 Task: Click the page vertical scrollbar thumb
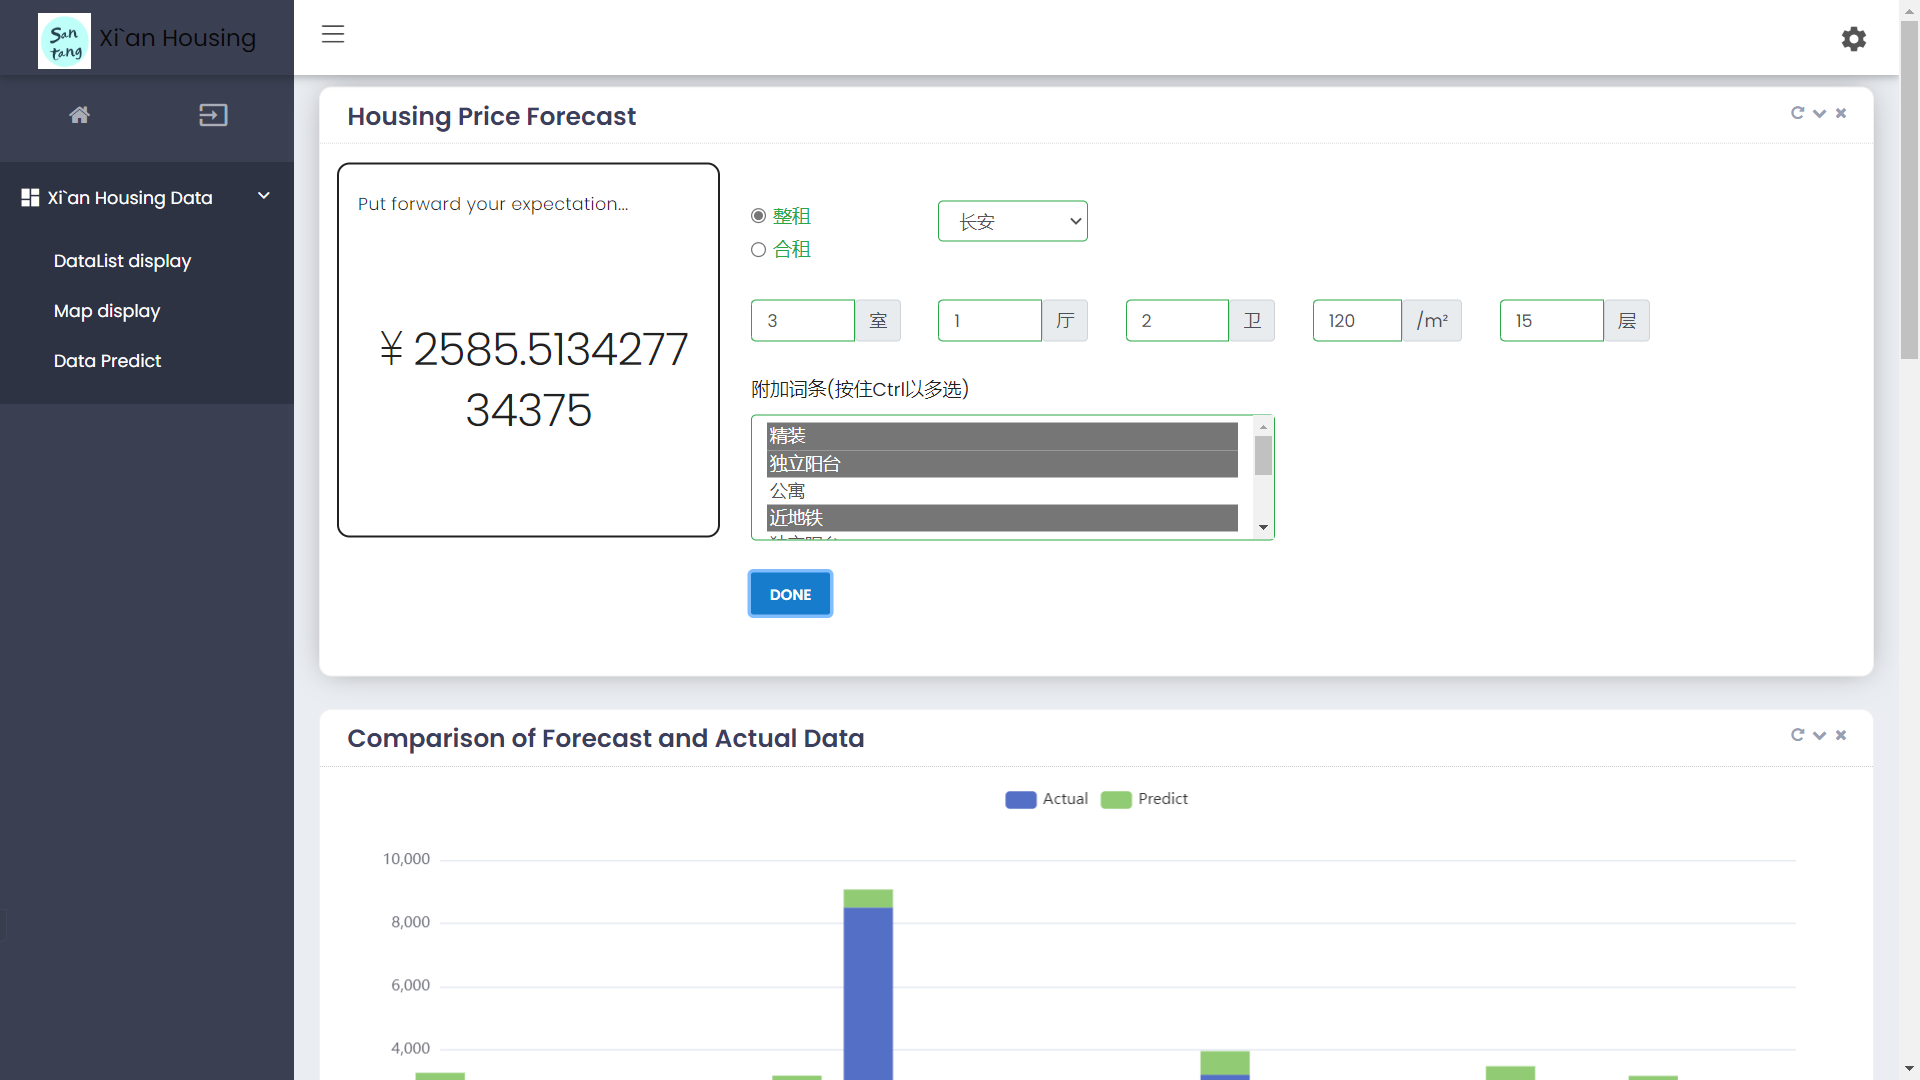[1909, 189]
